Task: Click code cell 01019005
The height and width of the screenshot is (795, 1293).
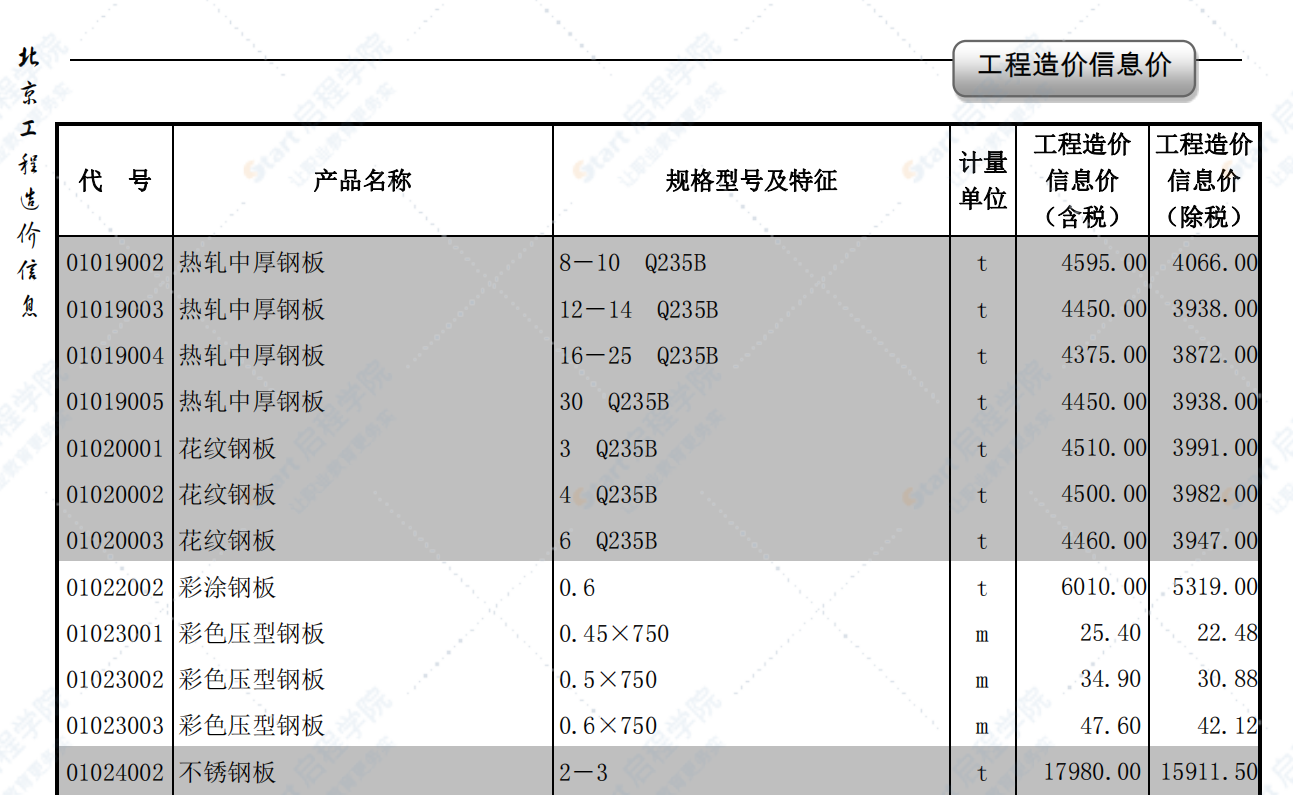Action: click(x=115, y=402)
